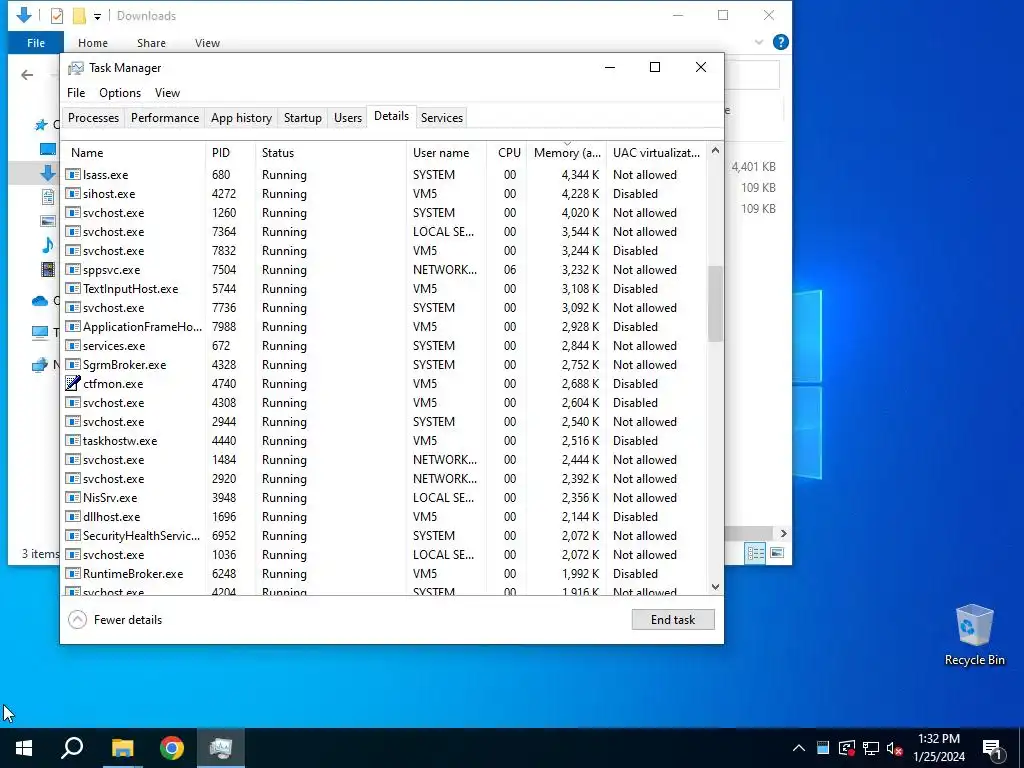
Task: Click File Explorer back arrow
Action: [x=27, y=75]
